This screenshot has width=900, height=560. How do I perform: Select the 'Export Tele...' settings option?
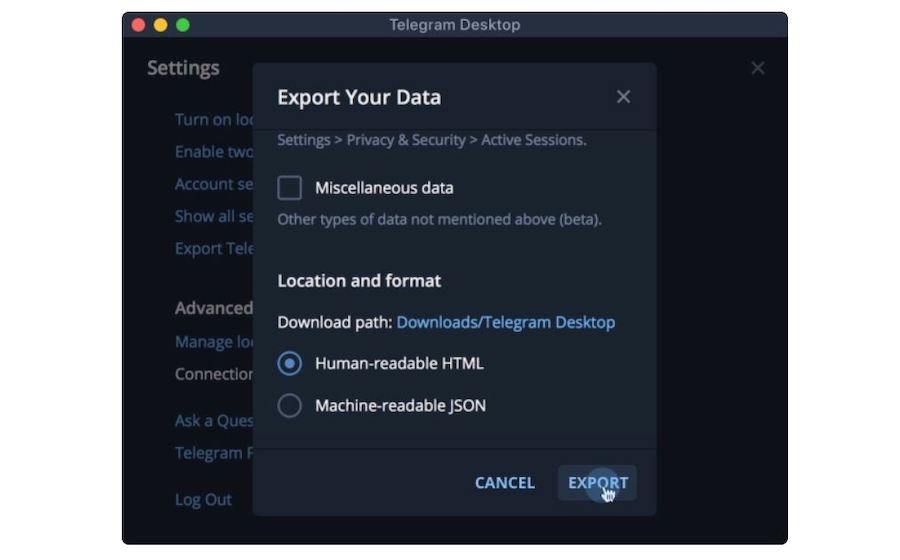click(213, 248)
